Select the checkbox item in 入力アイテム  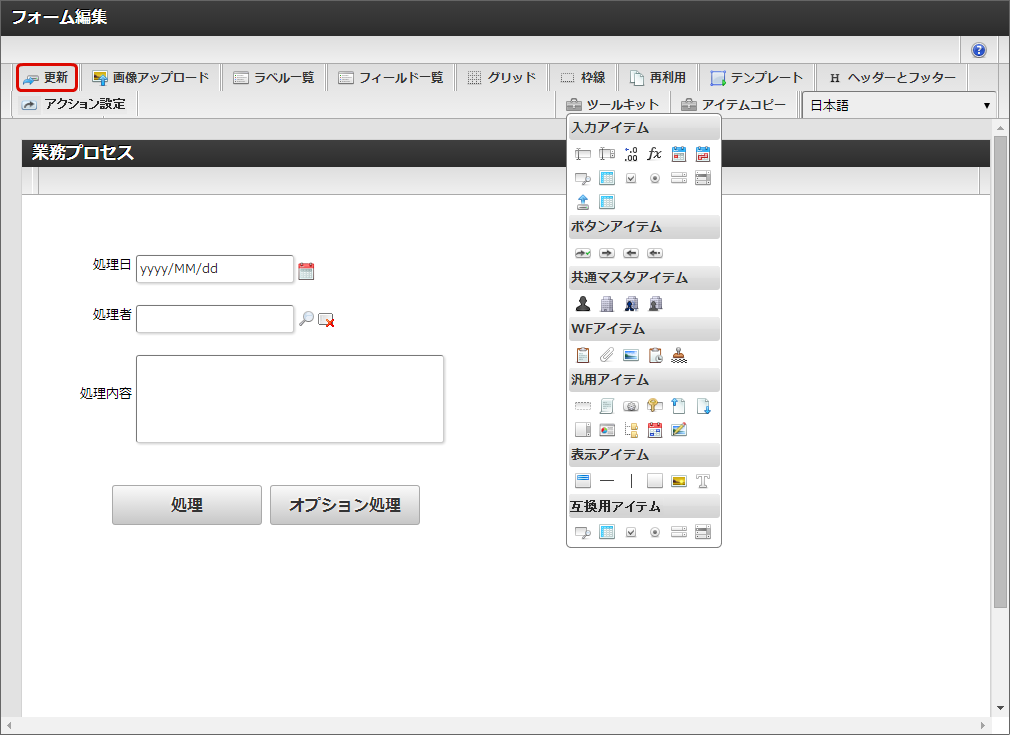[631, 178]
